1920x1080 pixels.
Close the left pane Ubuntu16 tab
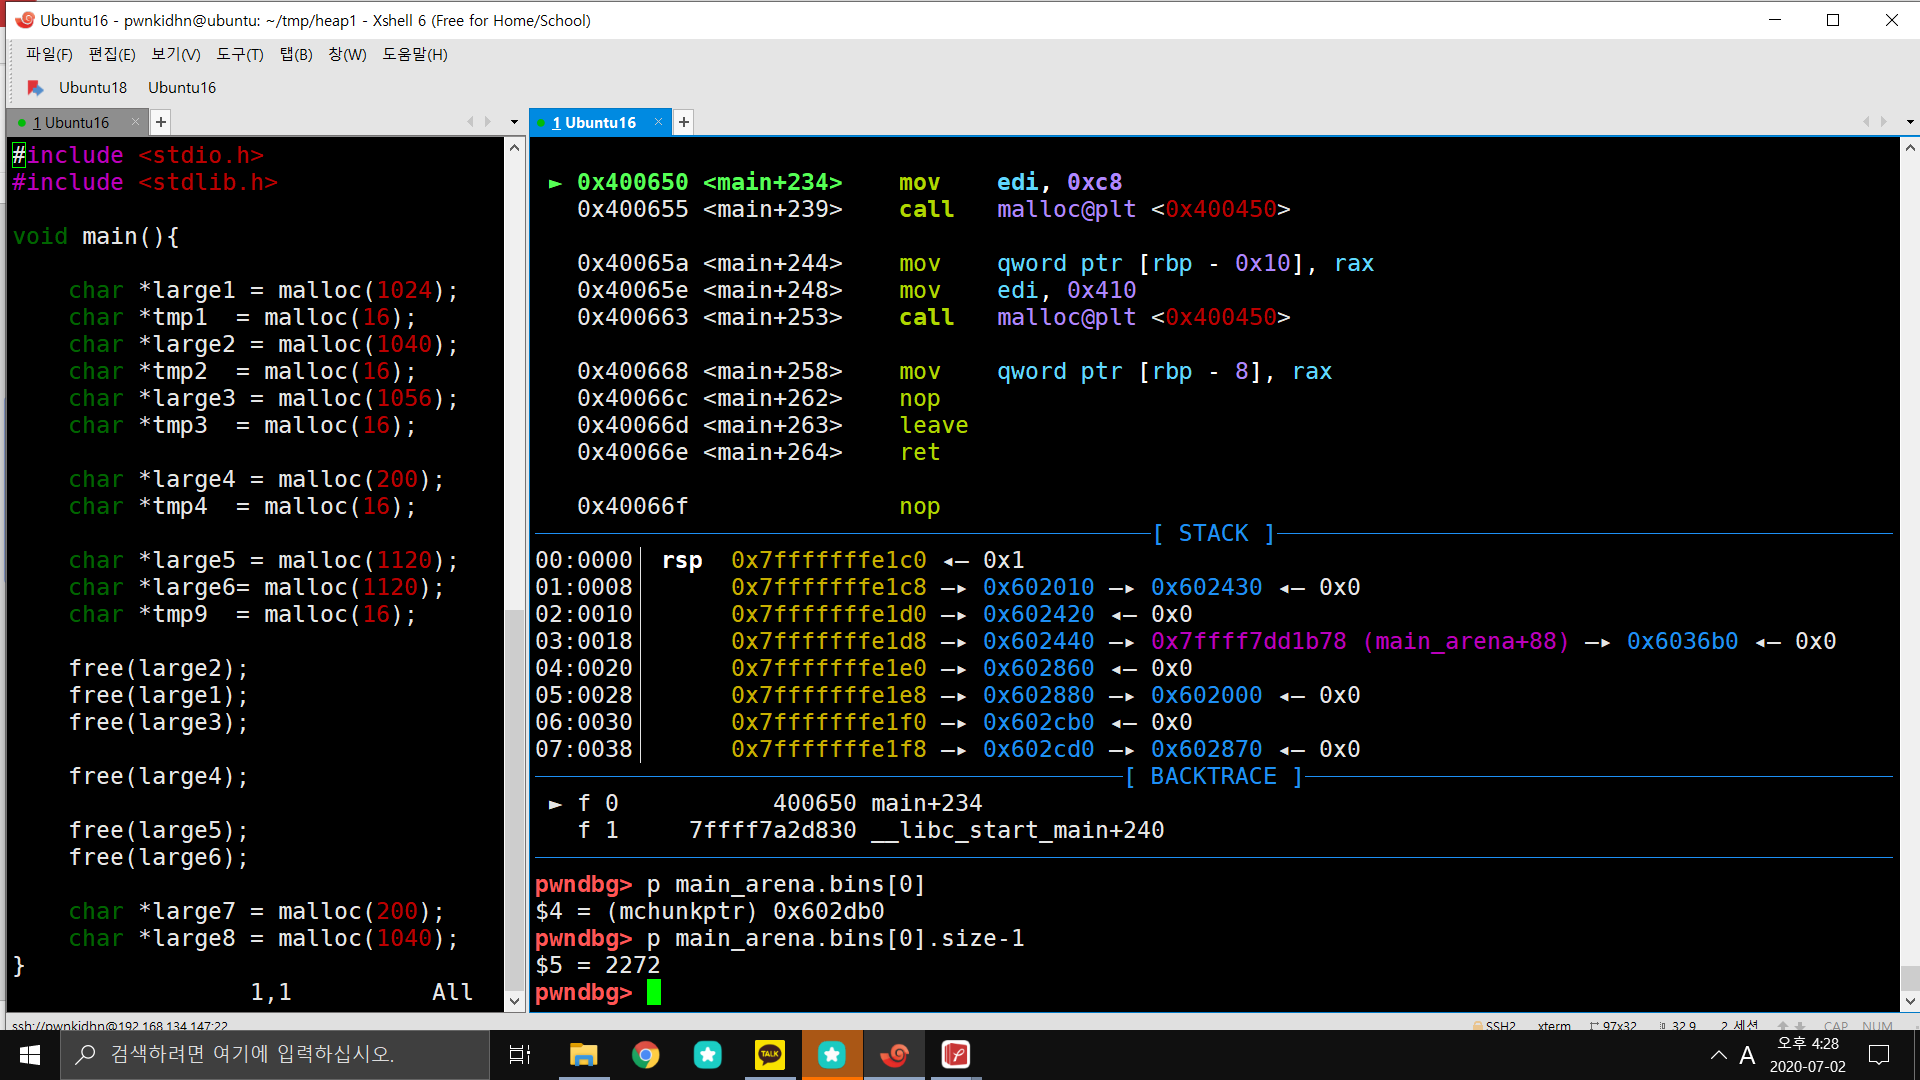click(136, 122)
